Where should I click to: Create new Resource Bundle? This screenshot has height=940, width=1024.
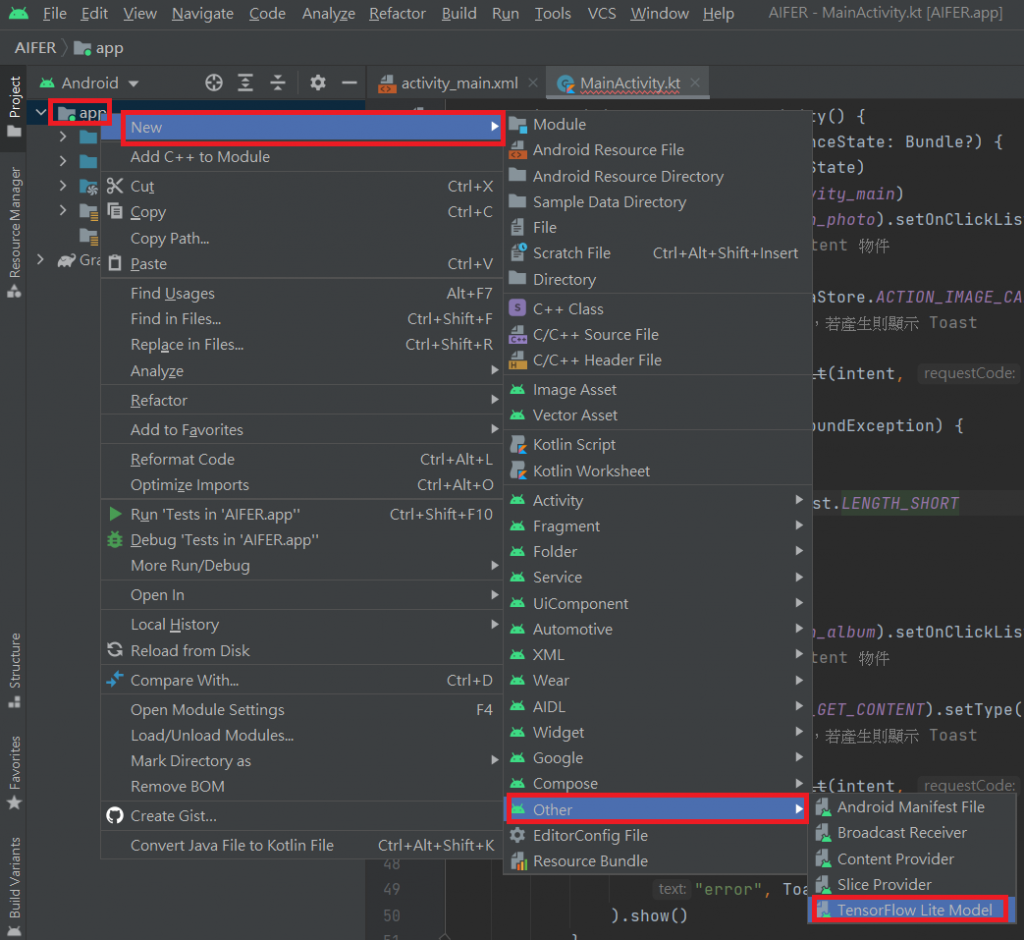(x=657, y=861)
